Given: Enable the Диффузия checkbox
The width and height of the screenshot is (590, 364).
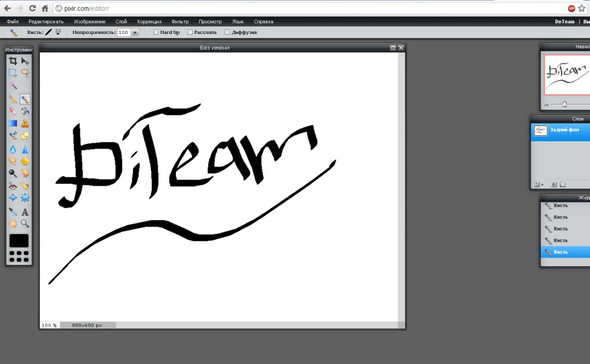Looking at the screenshot, I should coord(227,32).
